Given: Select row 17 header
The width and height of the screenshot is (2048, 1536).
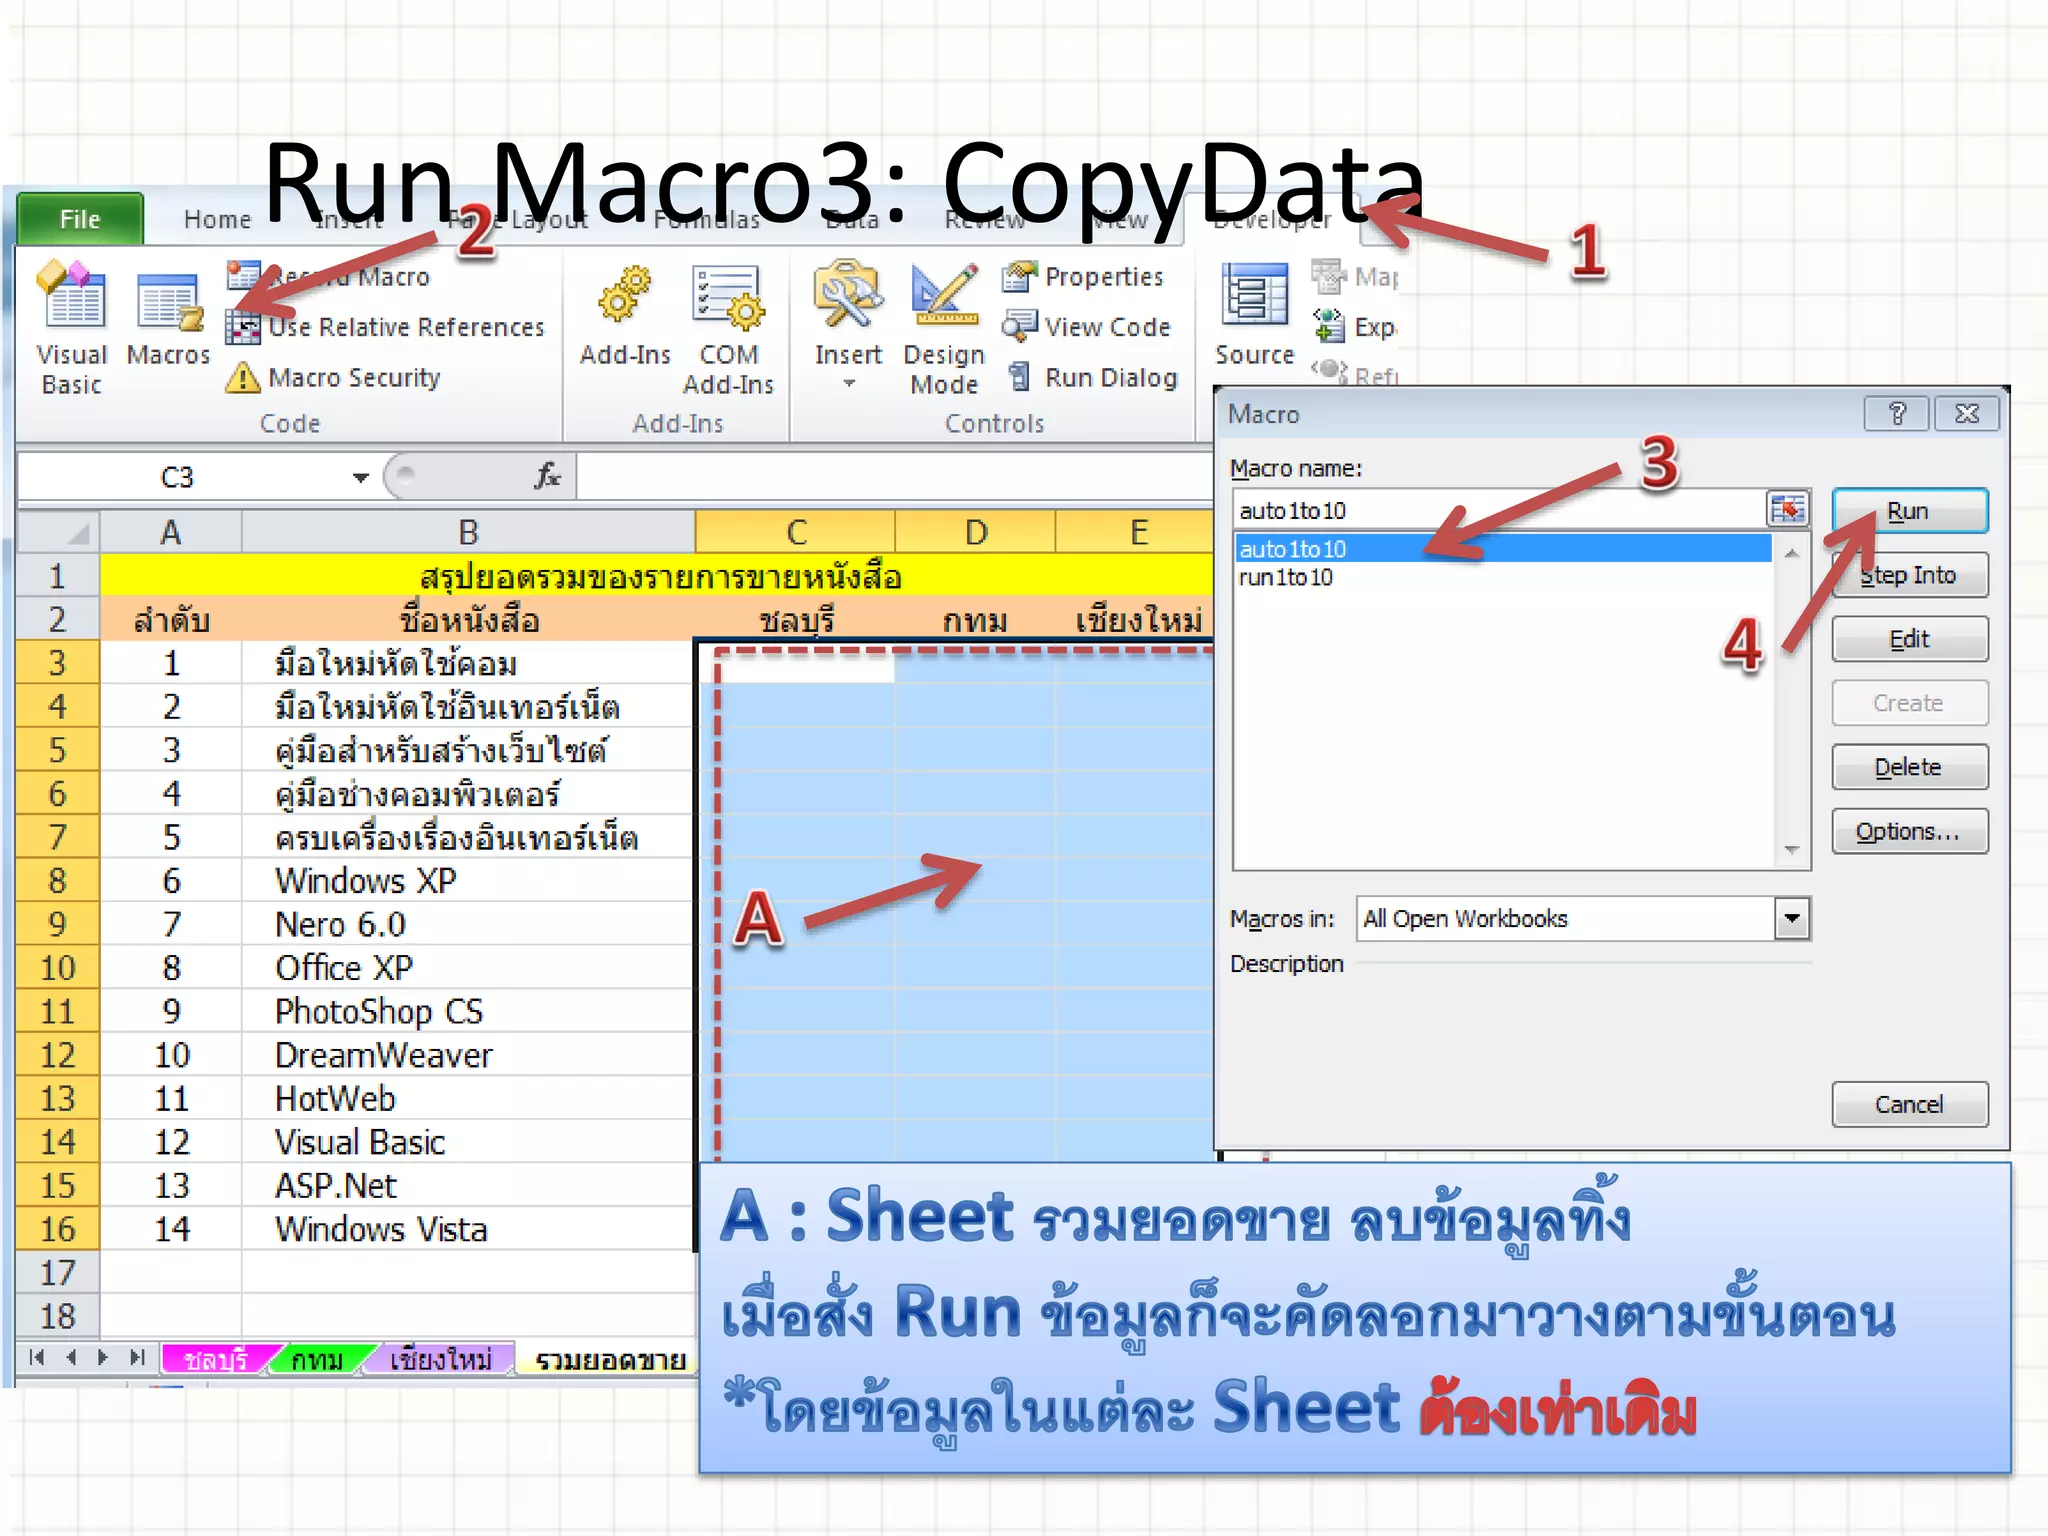Looking at the screenshot, I should tap(58, 1272).
